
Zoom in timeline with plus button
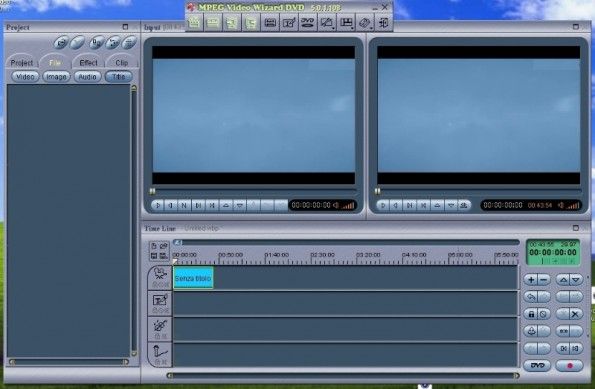pyautogui.click(x=531, y=280)
